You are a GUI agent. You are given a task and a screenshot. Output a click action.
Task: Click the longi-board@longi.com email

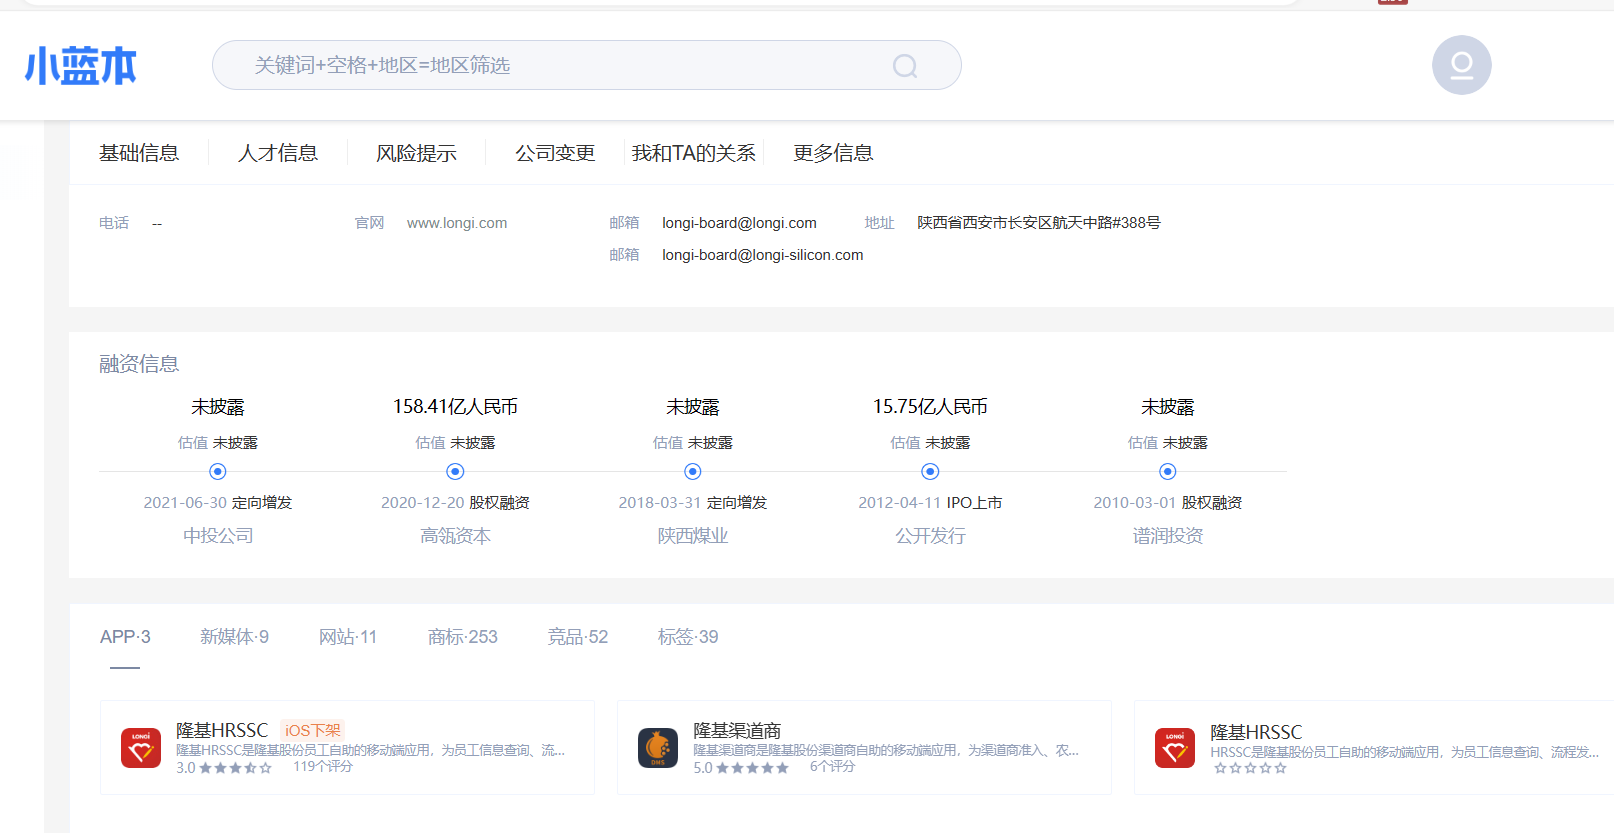point(739,223)
